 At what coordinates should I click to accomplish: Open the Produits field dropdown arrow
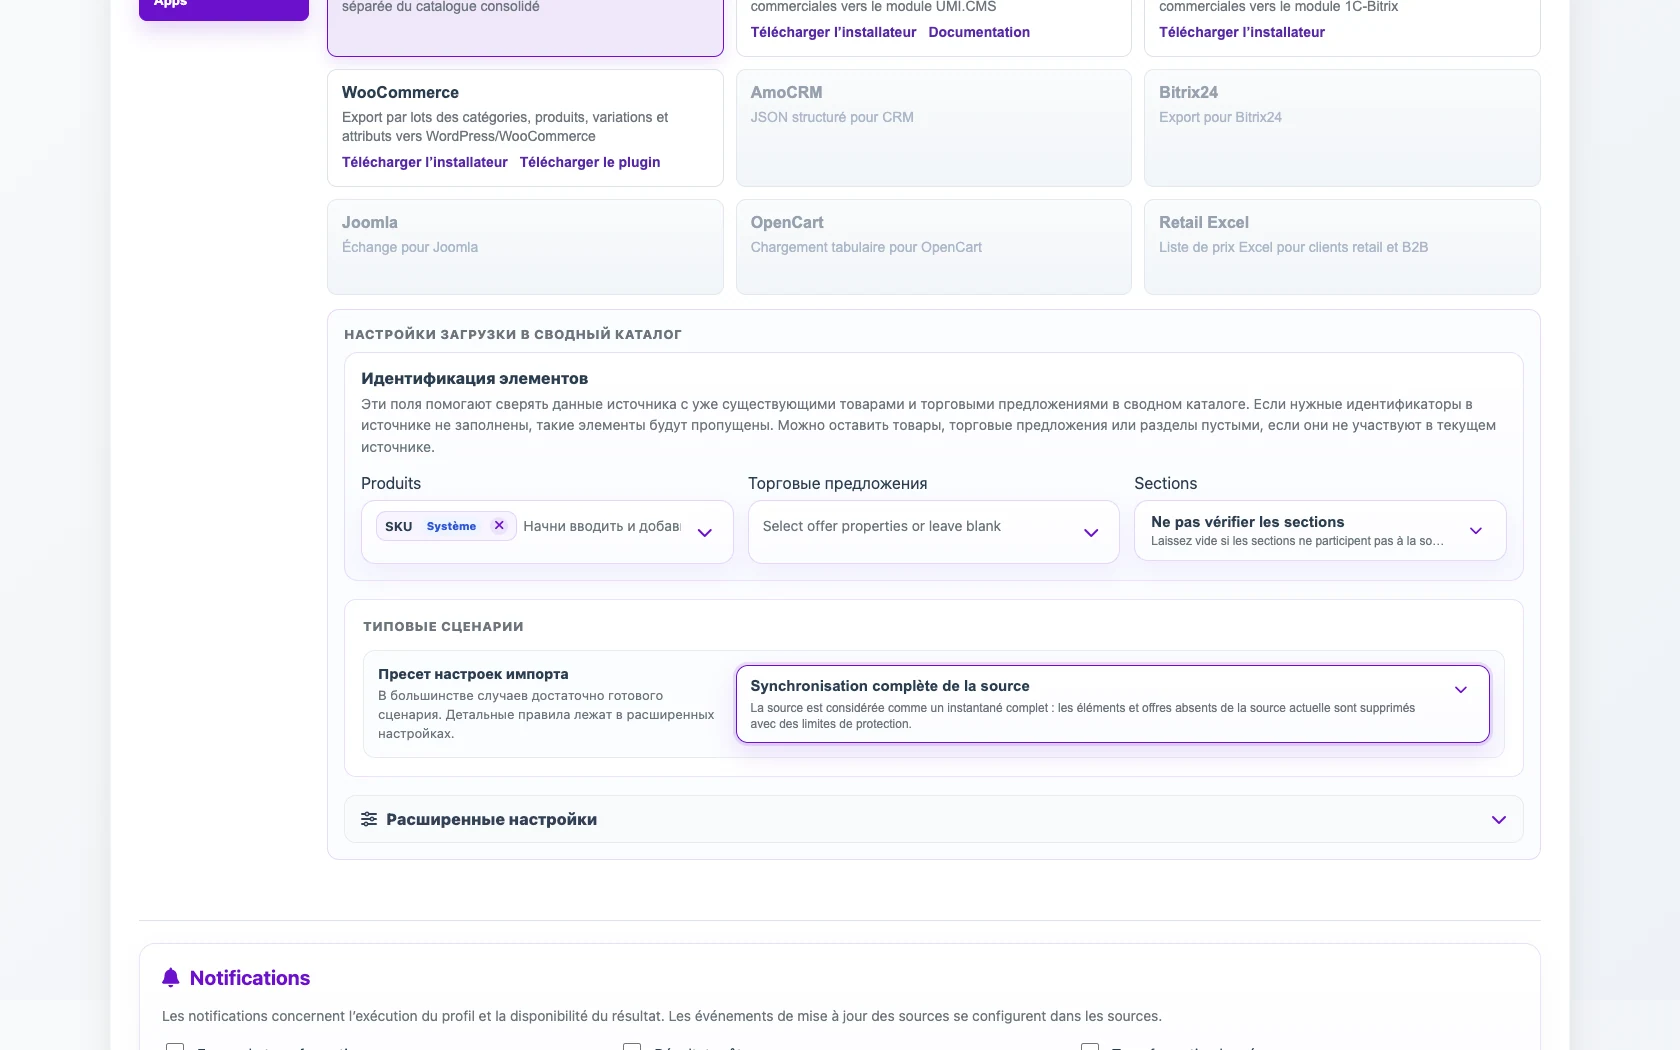[705, 533]
